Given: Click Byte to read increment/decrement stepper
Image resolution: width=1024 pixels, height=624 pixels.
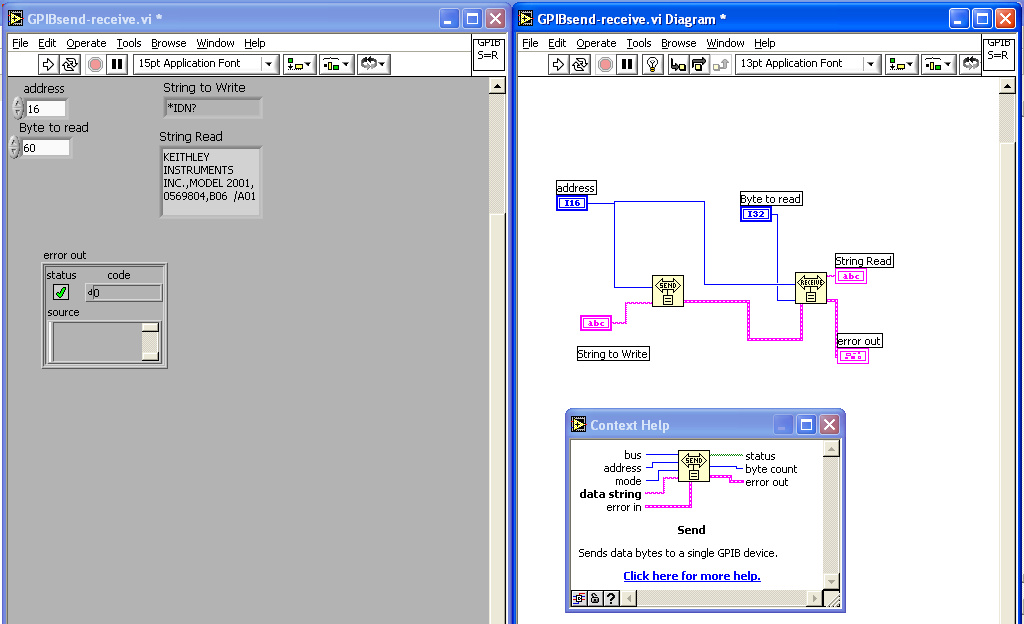Looking at the screenshot, I should (14, 148).
